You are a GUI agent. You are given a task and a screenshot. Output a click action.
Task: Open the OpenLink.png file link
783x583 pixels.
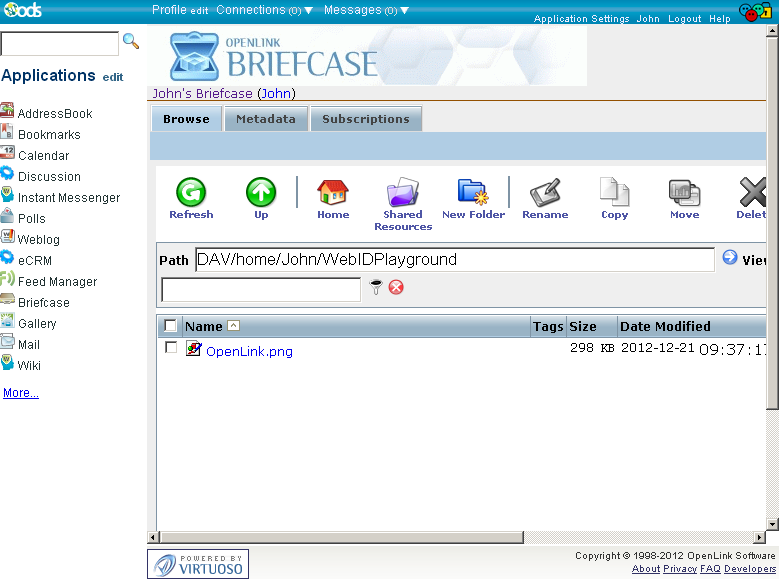point(249,351)
